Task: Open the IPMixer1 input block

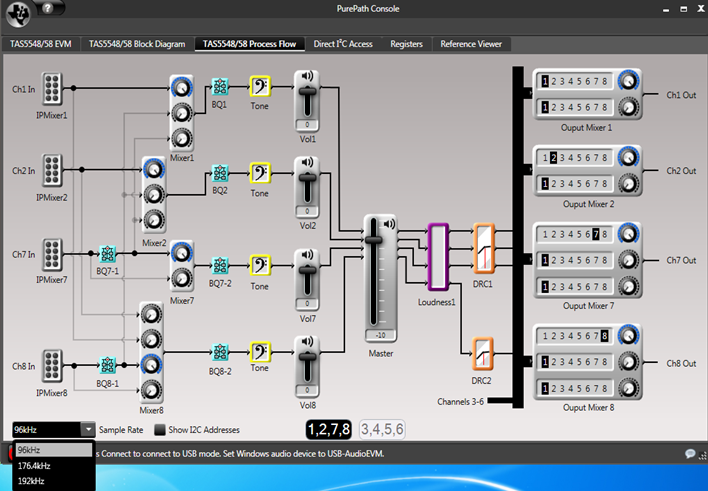Action: [x=52, y=89]
